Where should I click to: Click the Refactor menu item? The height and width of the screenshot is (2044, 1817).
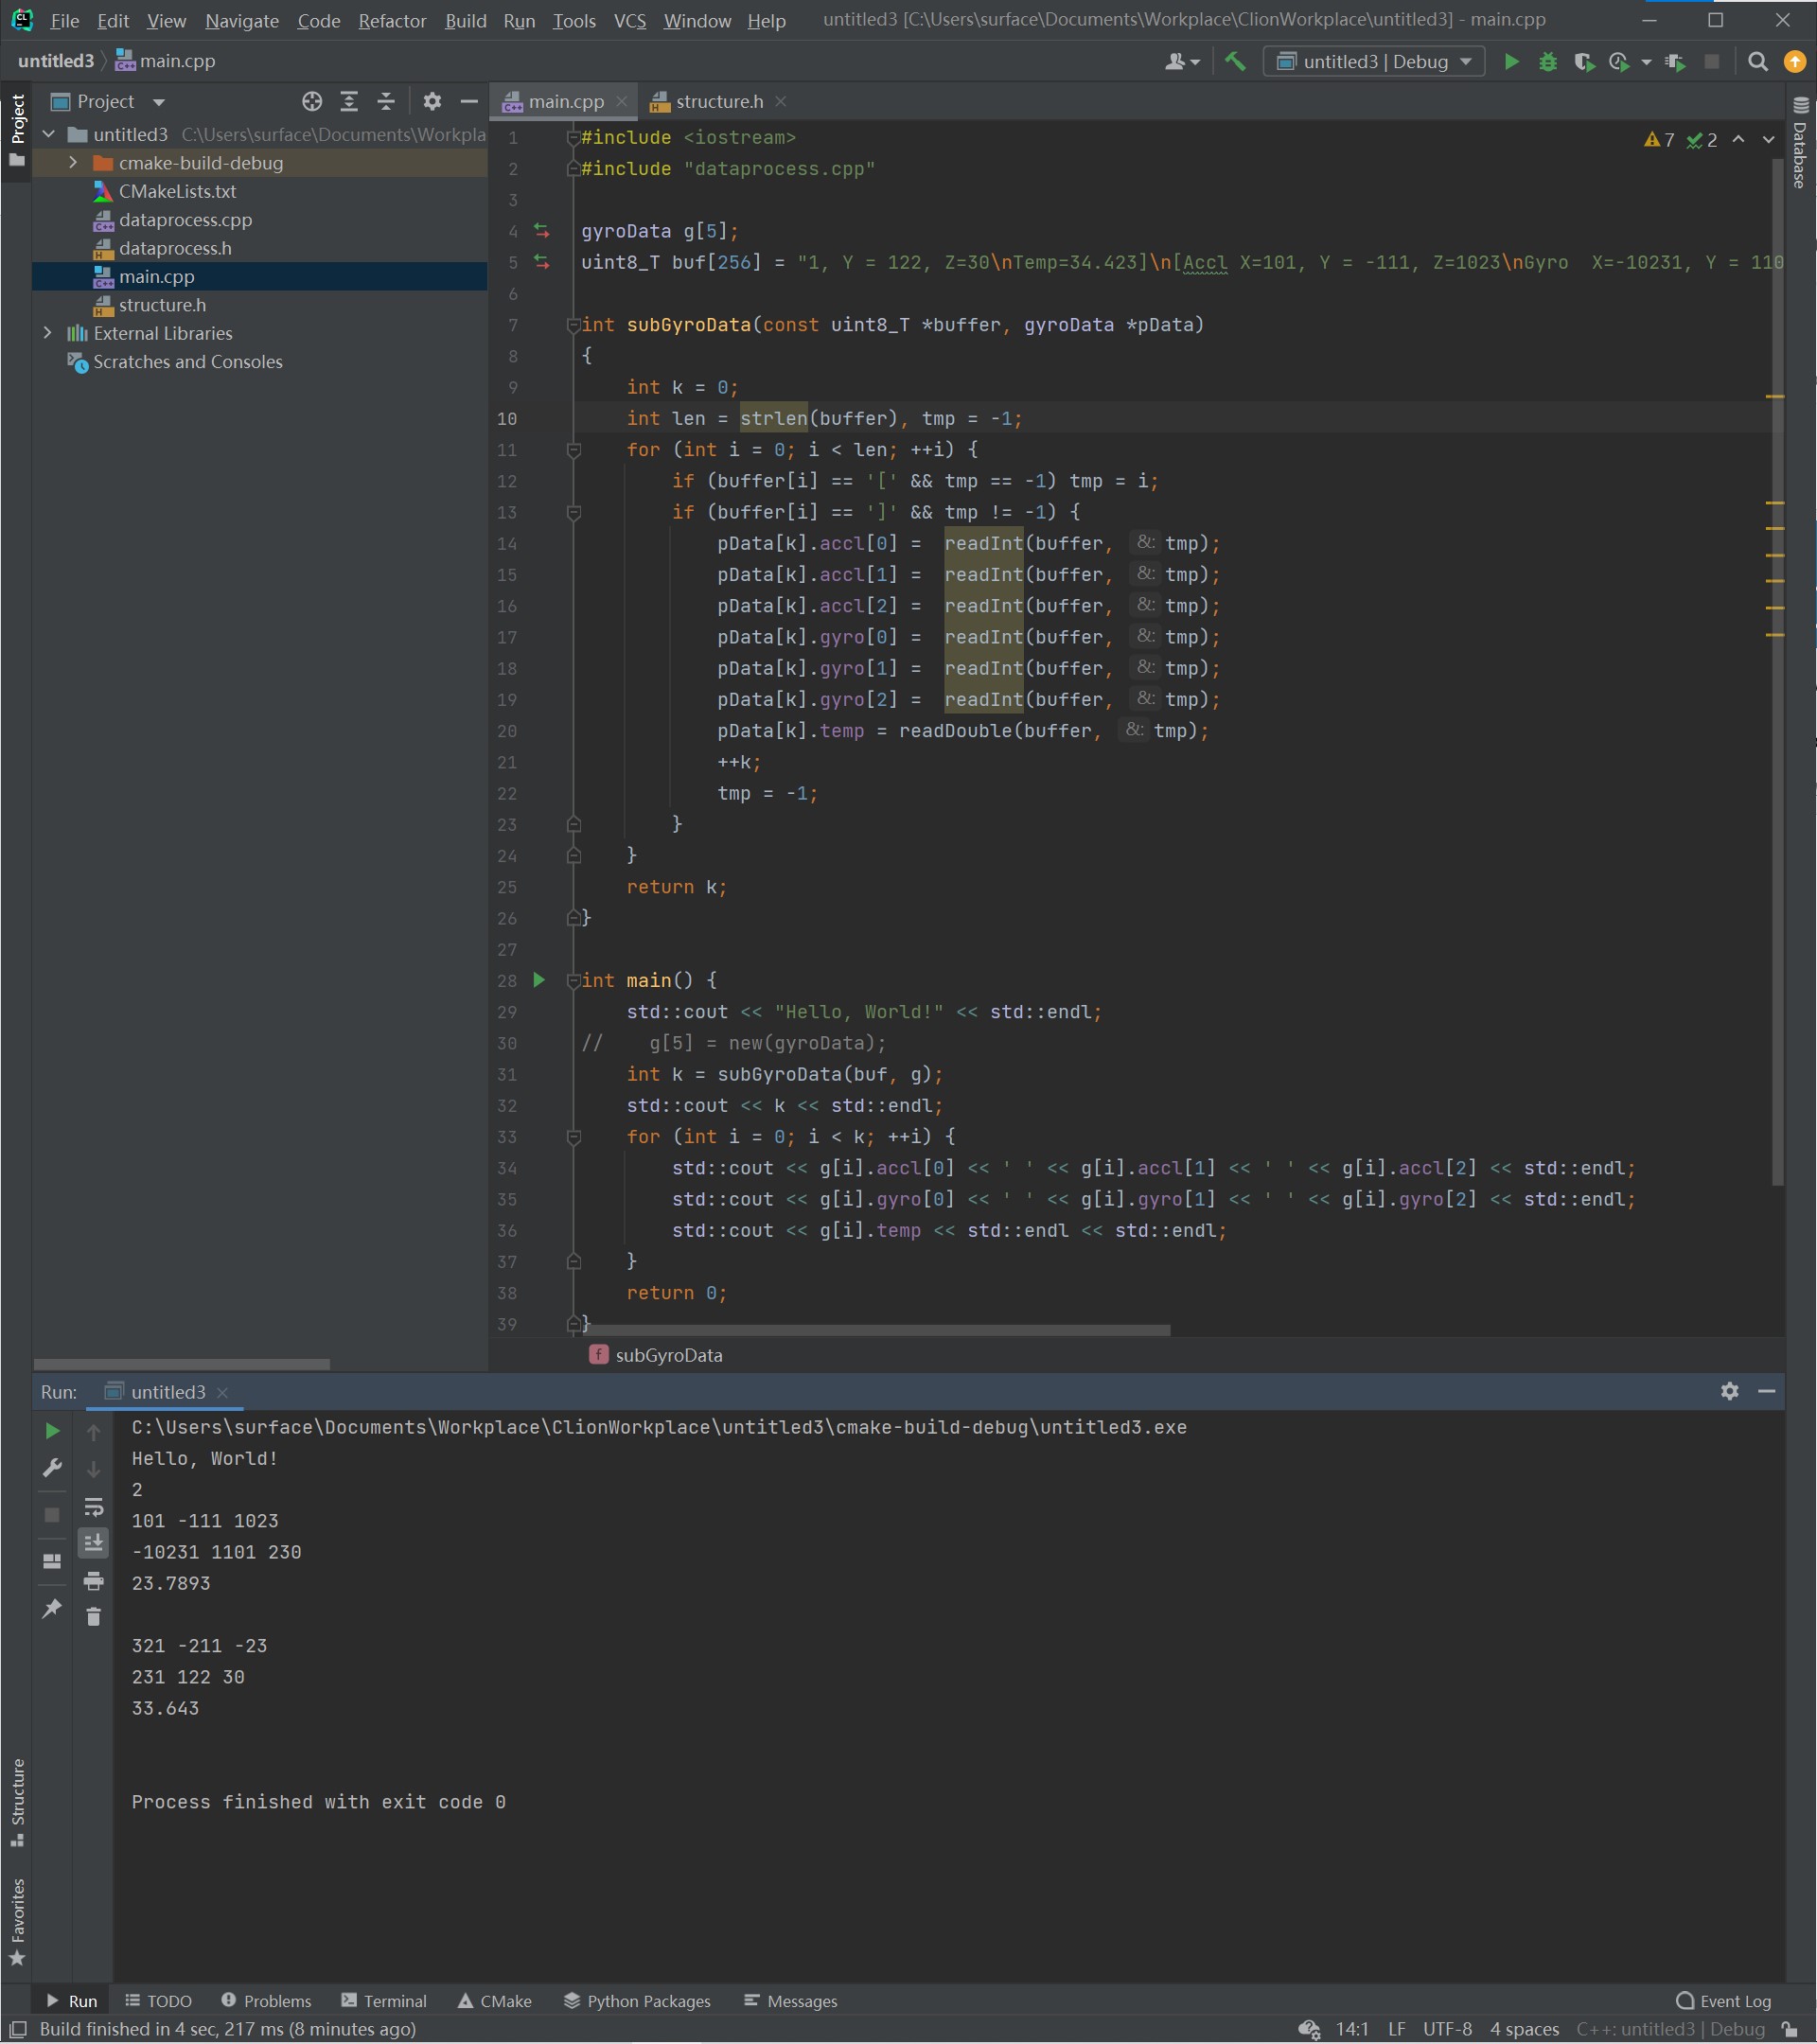391,19
